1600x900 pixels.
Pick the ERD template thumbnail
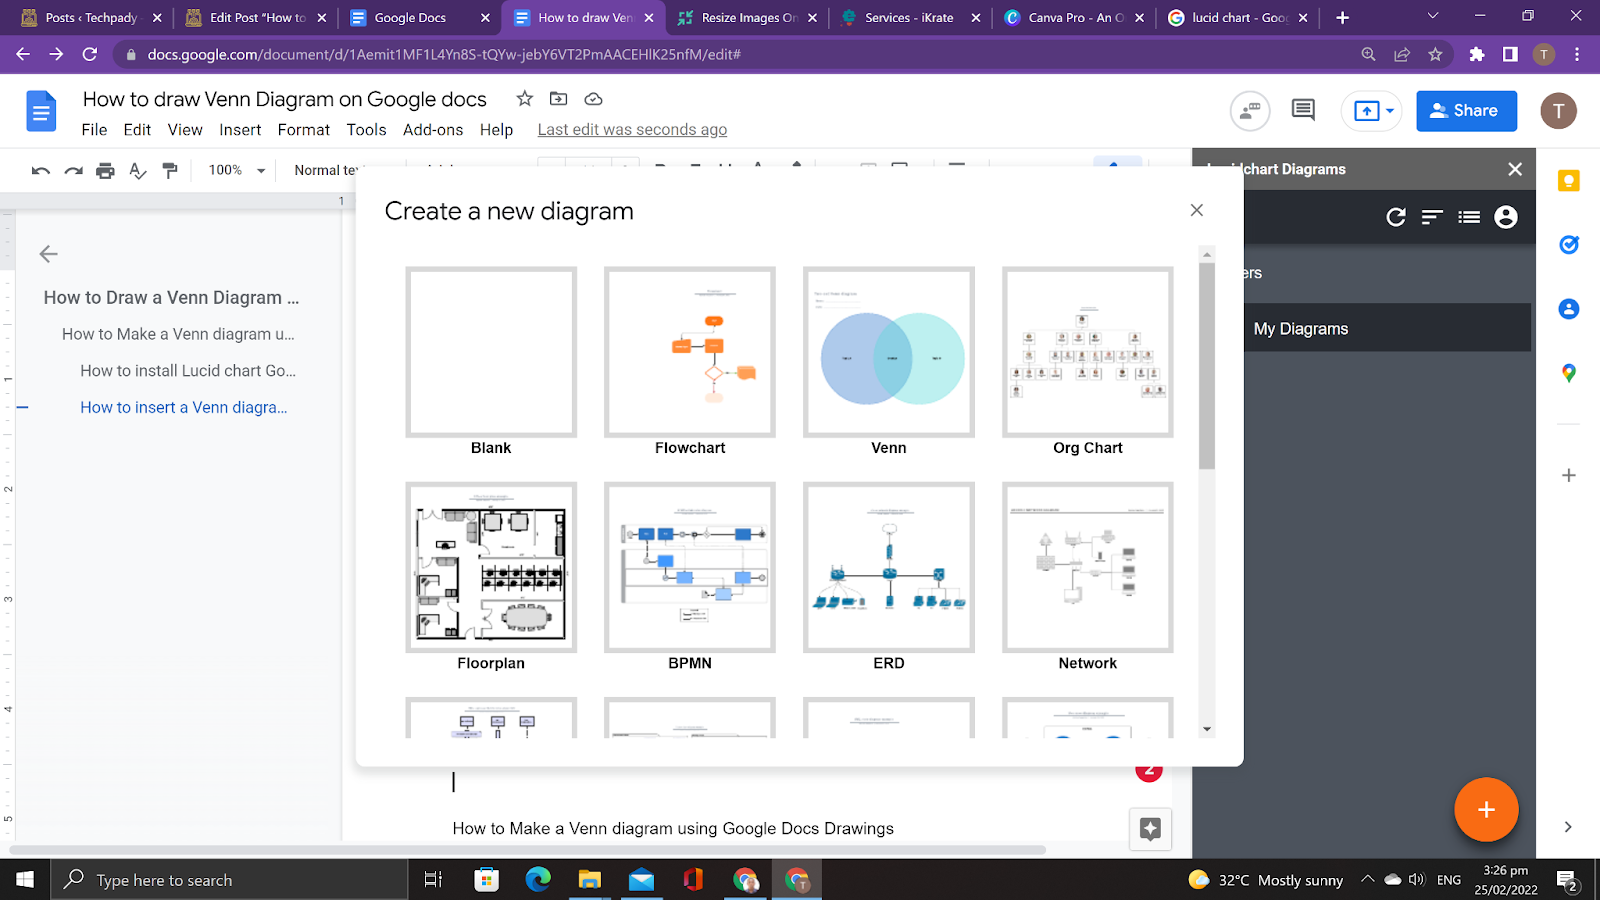click(889, 567)
